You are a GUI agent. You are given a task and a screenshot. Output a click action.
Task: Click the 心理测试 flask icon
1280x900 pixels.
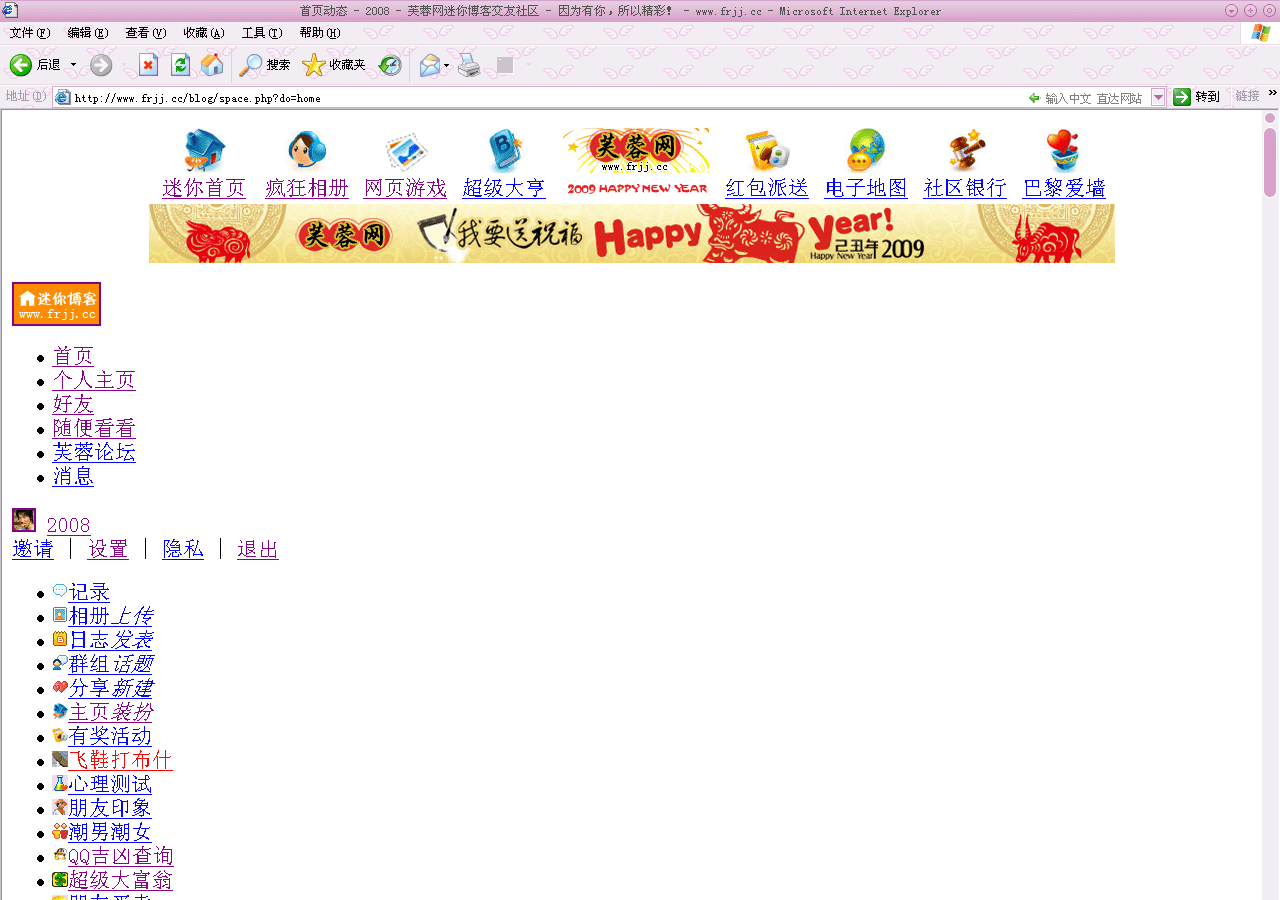click(x=60, y=783)
